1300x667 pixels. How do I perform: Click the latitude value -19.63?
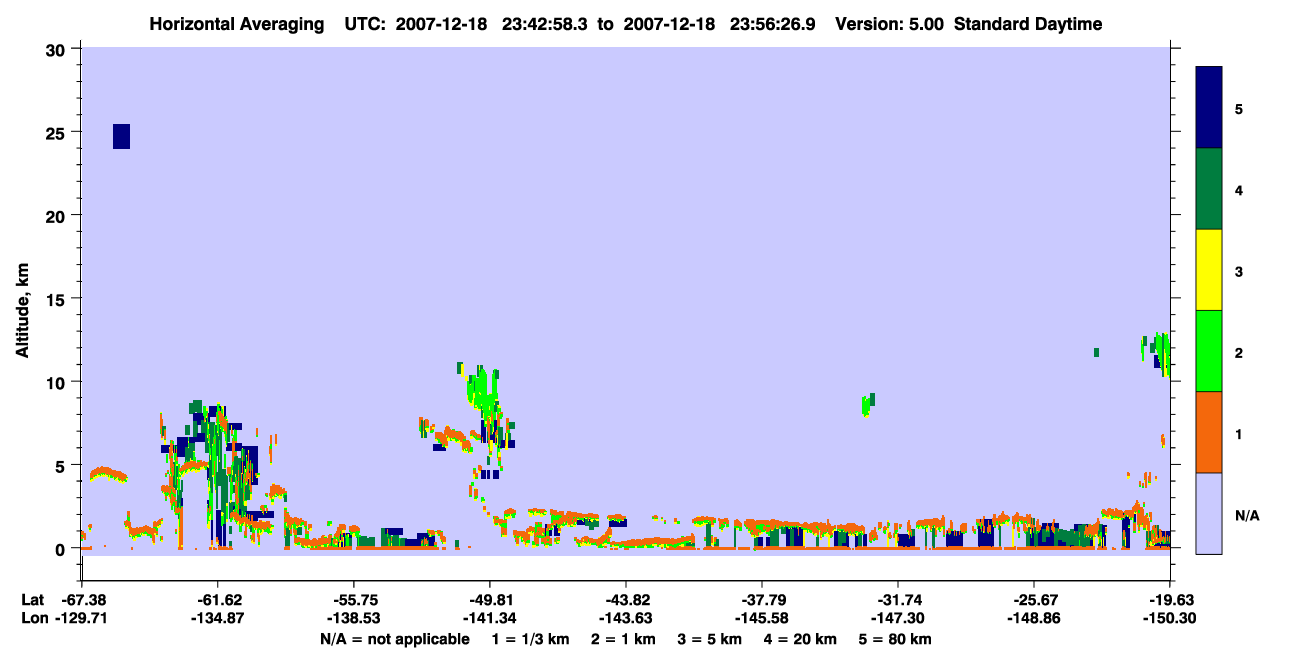[1170, 599]
